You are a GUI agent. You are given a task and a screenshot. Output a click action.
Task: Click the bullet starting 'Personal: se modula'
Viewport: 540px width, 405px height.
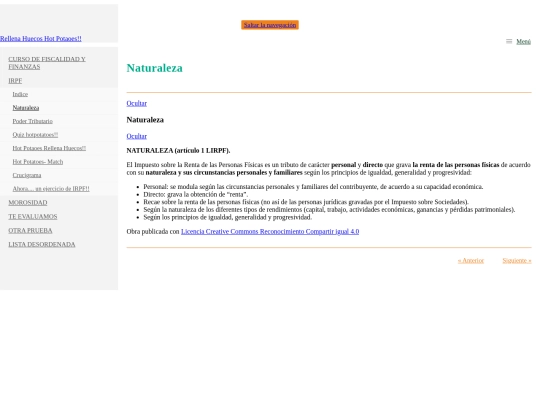[x=313, y=187]
